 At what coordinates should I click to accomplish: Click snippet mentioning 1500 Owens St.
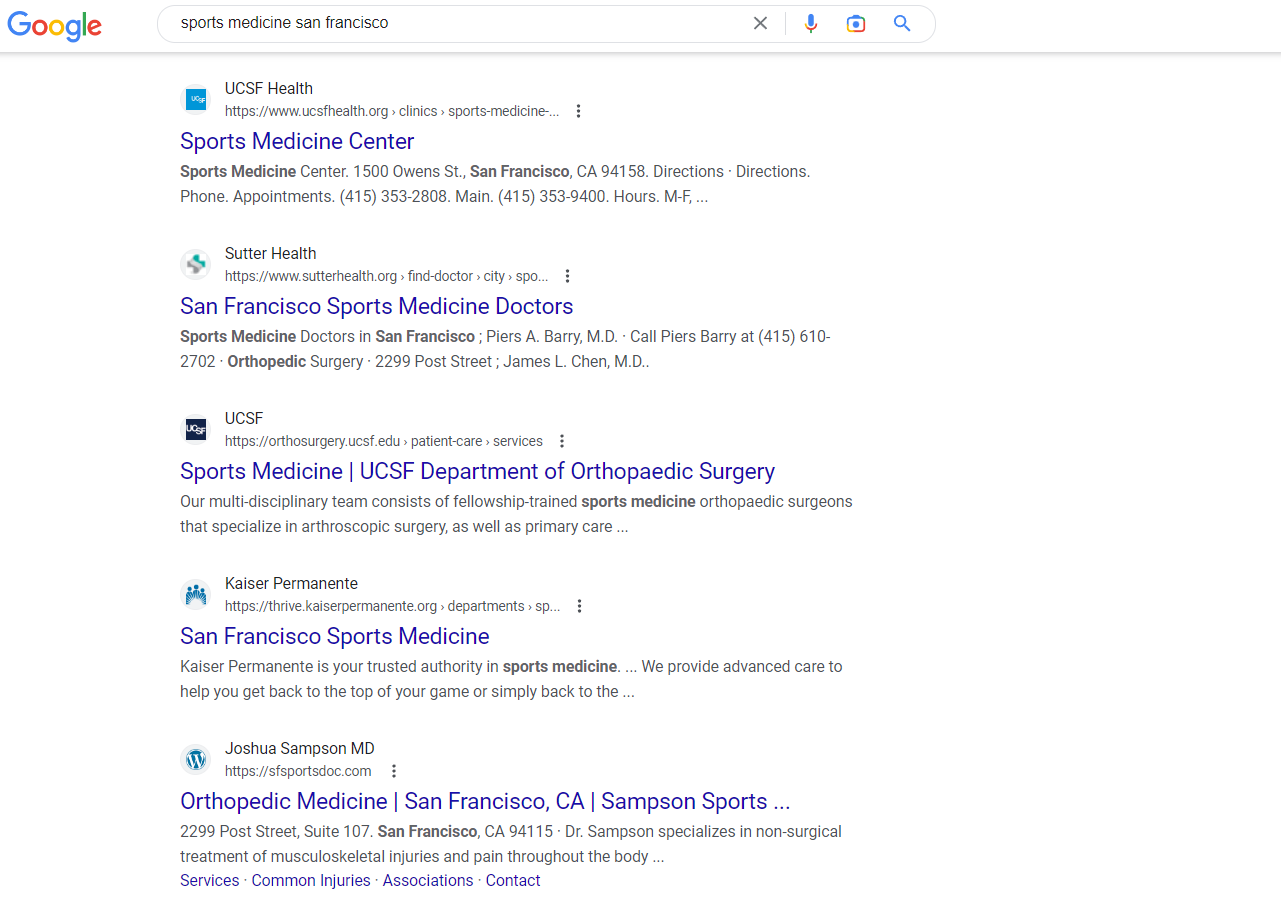coord(495,184)
